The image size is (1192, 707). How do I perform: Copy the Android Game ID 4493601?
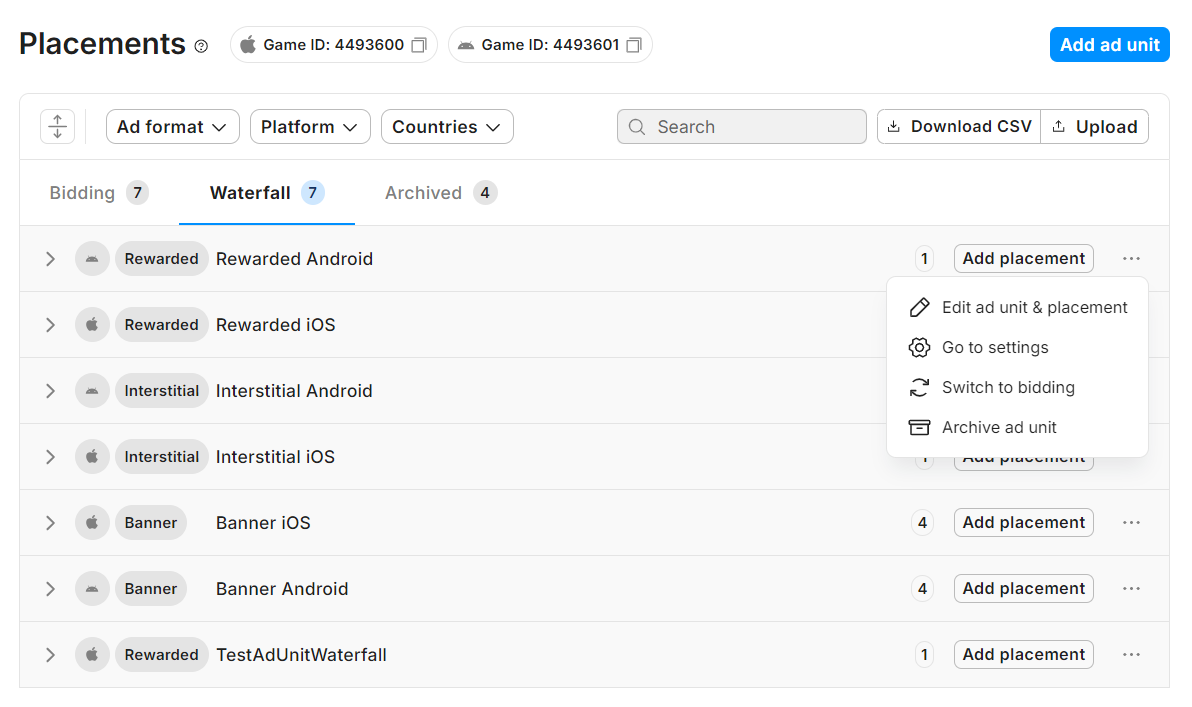click(x=634, y=45)
